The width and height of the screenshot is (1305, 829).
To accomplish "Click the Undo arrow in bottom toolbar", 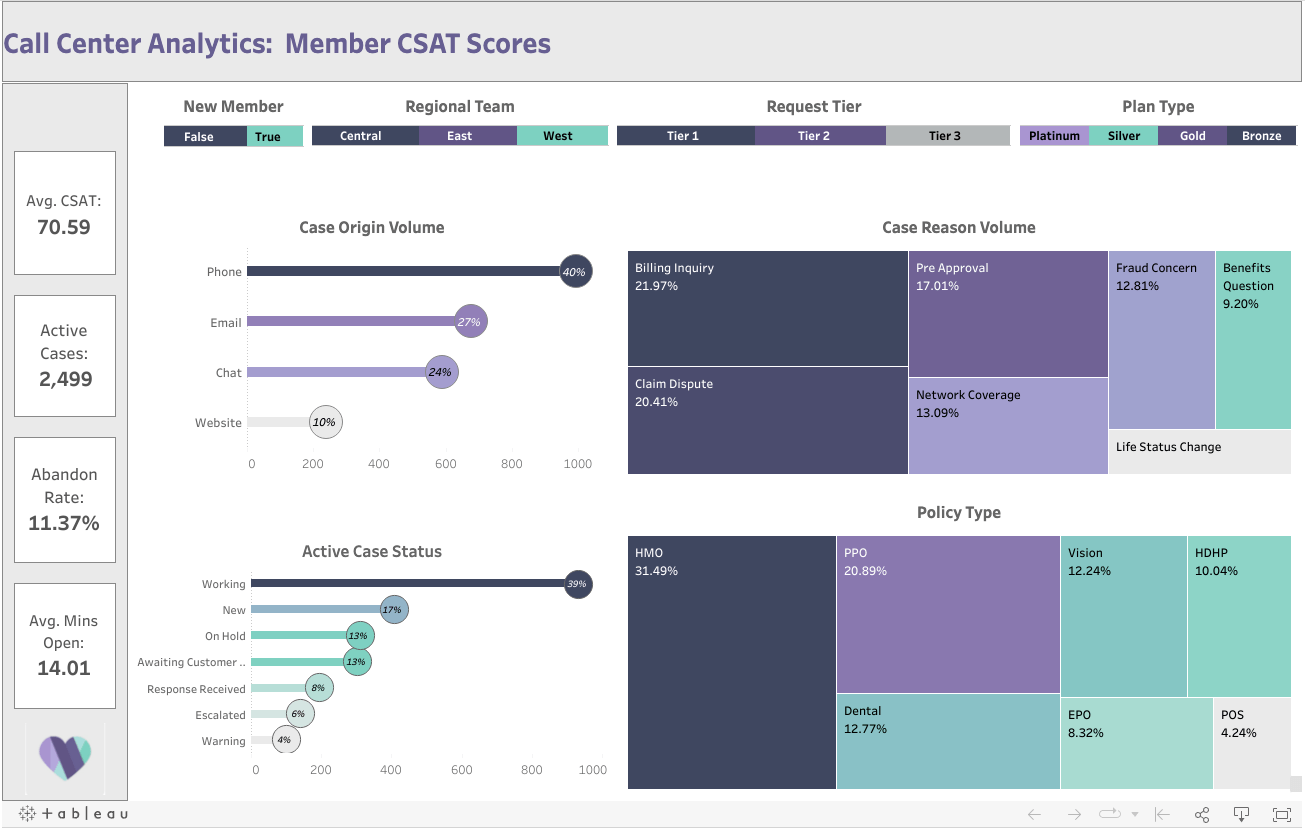I will (x=1033, y=814).
